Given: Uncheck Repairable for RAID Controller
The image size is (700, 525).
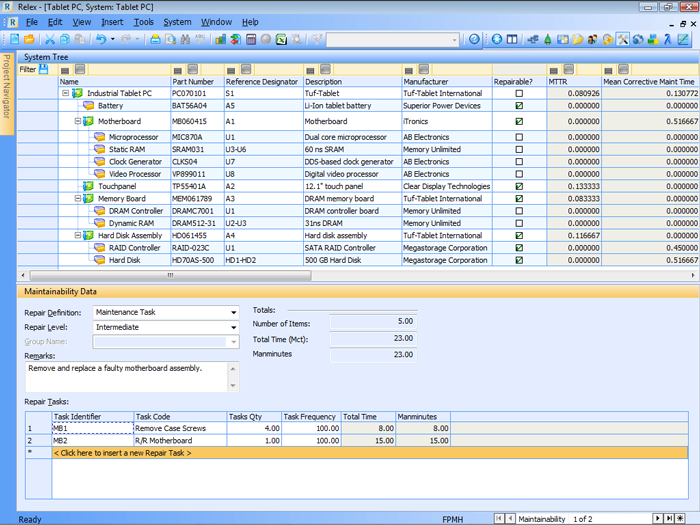Looking at the screenshot, I should pyautogui.click(x=519, y=248).
